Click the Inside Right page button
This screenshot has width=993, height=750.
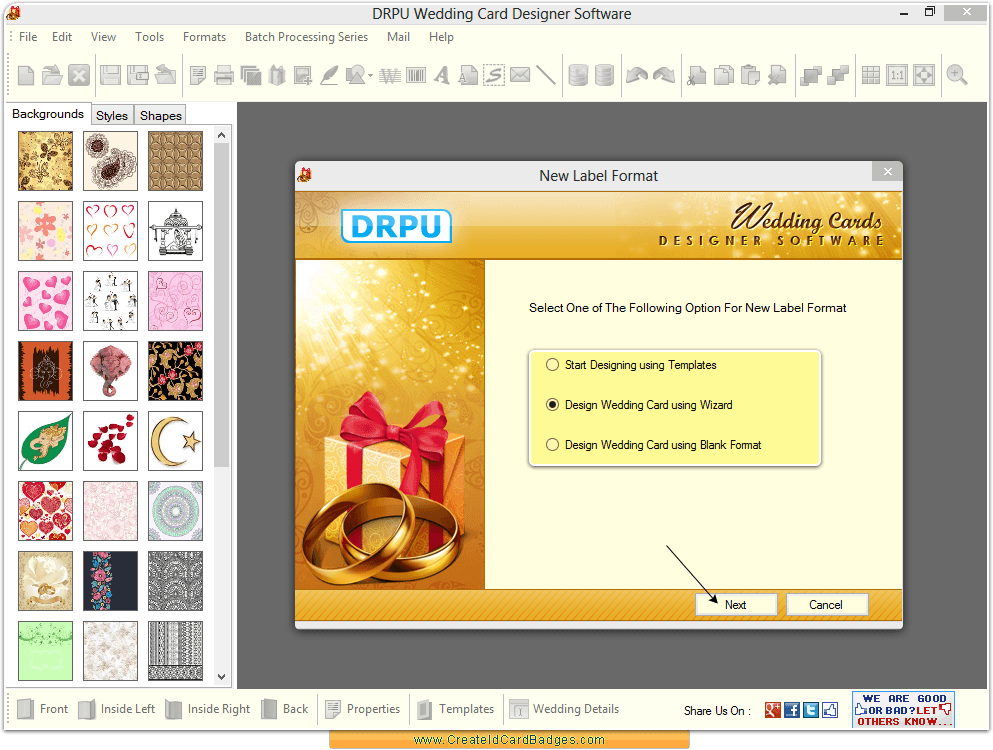[x=208, y=709]
